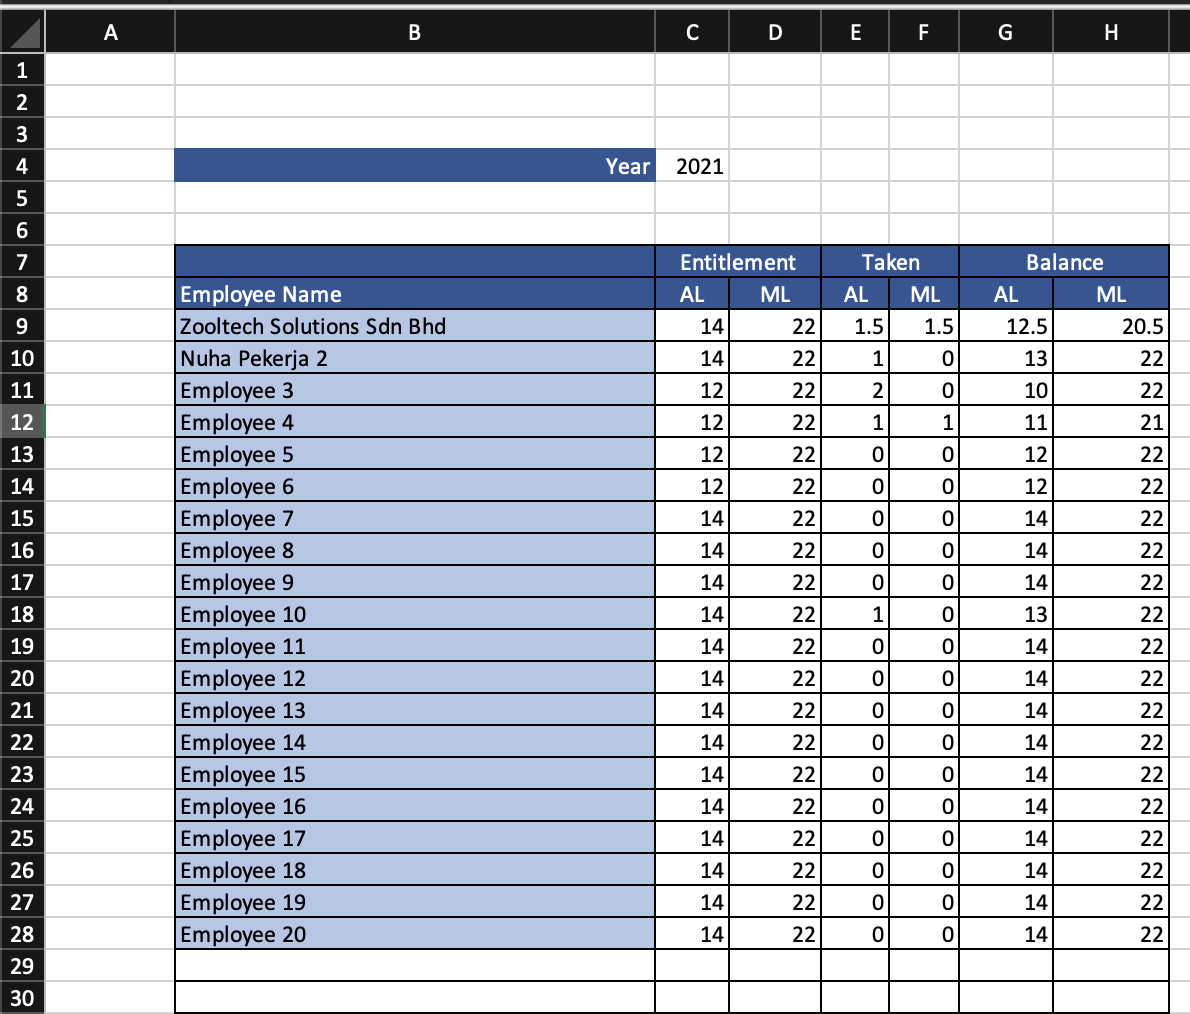Click Employee 10's Taken AL value 1
Image resolution: width=1190 pixels, height=1014 pixels.
coord(855,614)
